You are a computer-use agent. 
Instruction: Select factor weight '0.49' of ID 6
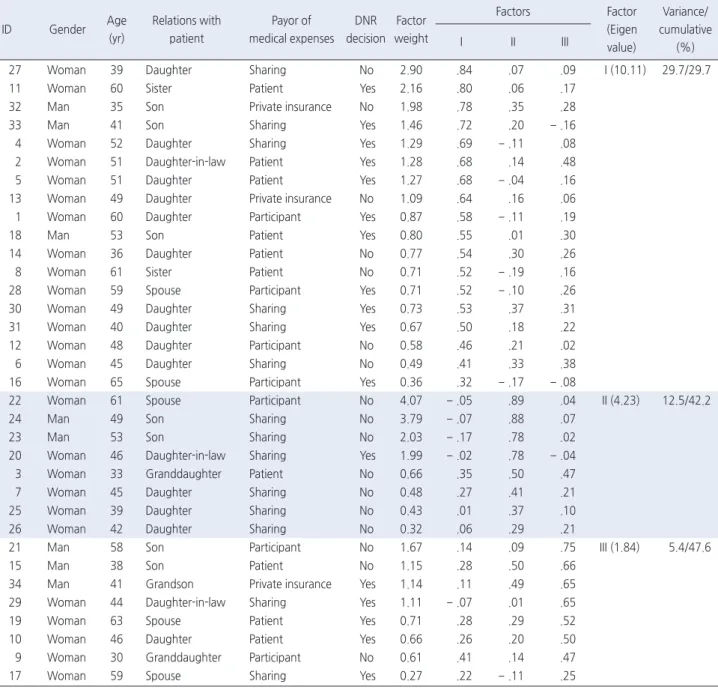pyautogui.click(x=411, y=364)
